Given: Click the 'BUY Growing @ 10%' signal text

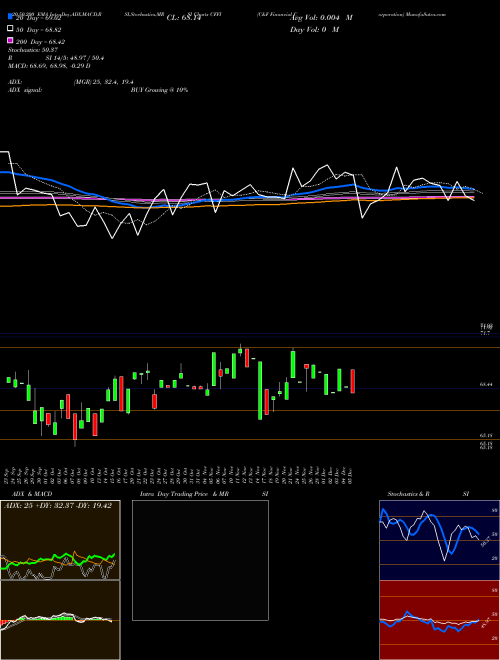Looking at the screenshot, I should [159, 90].
